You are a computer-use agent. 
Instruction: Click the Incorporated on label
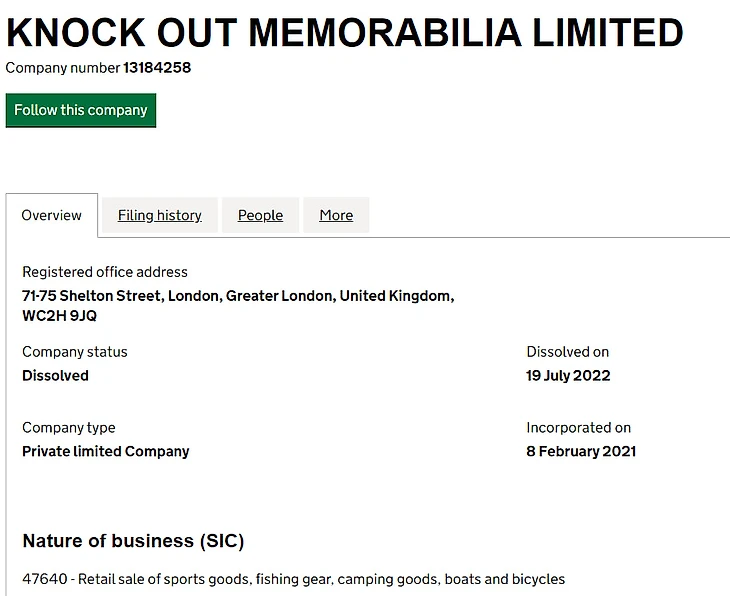[579, 428]
